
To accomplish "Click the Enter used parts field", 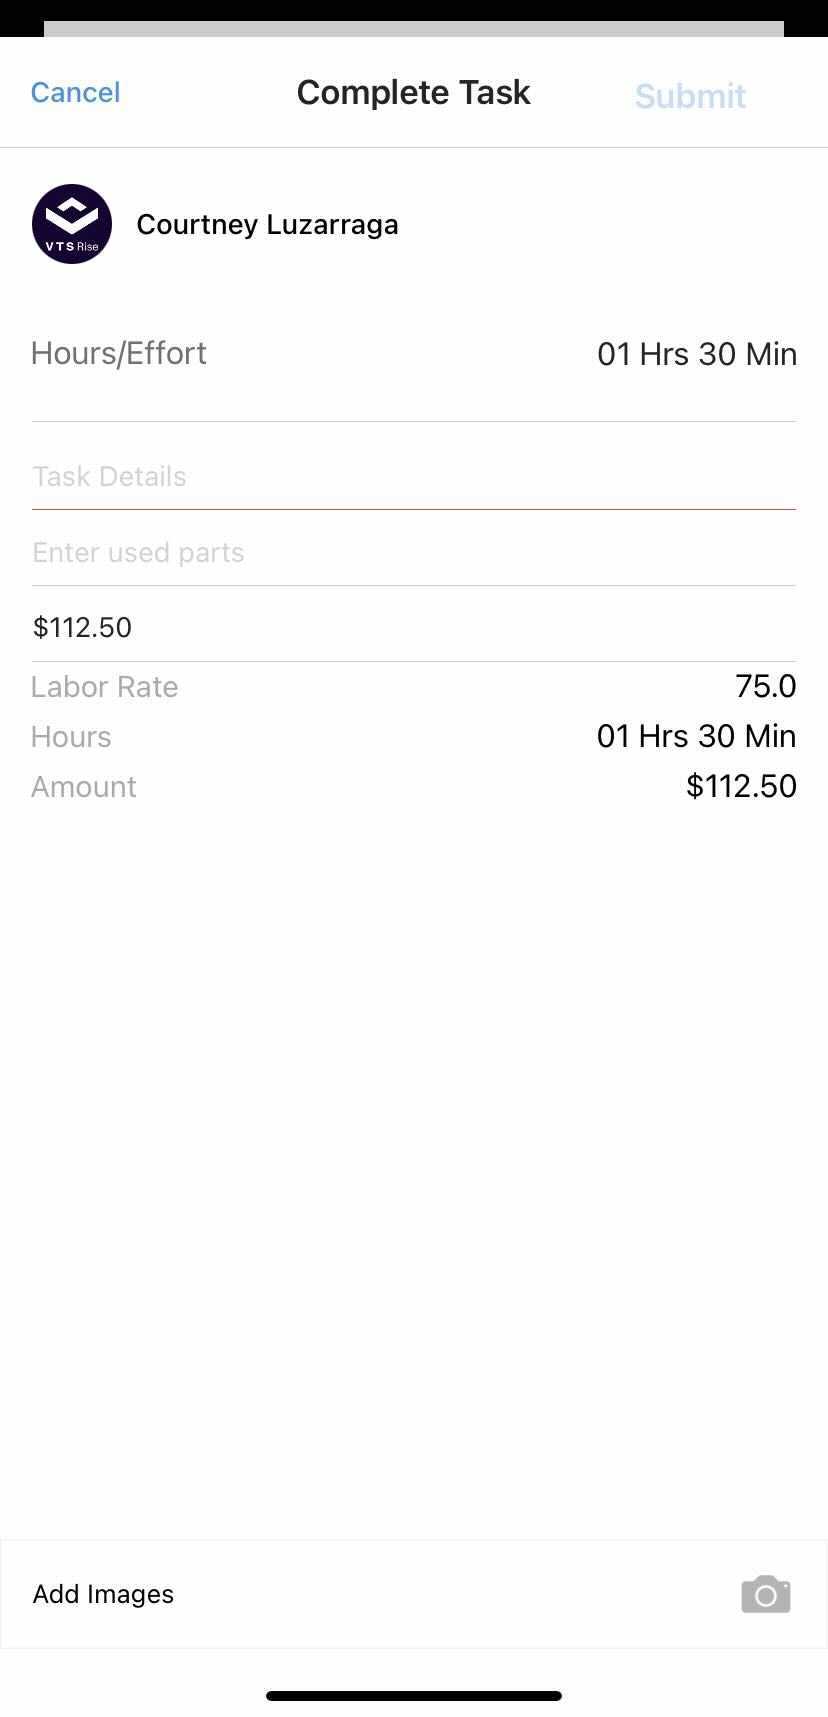I will click(x=413, y=553).
